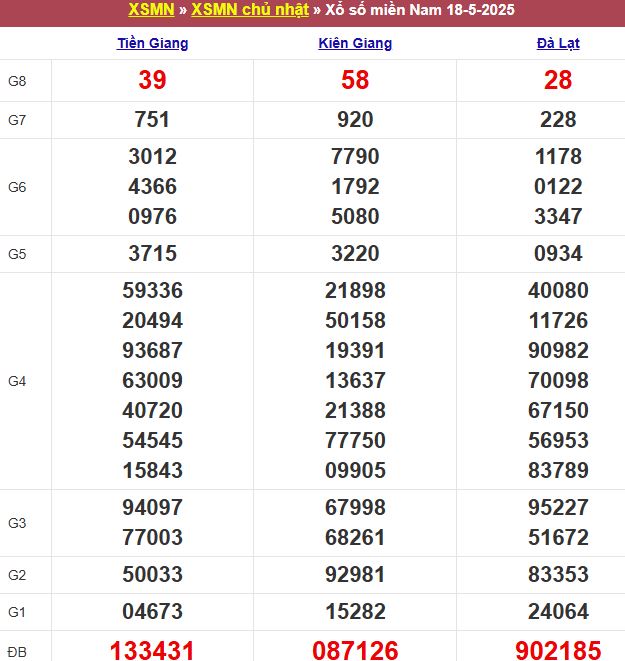This screenshot has width=625, height=661.
Task: Click G3 number 67998
Action: coord(355,507)
